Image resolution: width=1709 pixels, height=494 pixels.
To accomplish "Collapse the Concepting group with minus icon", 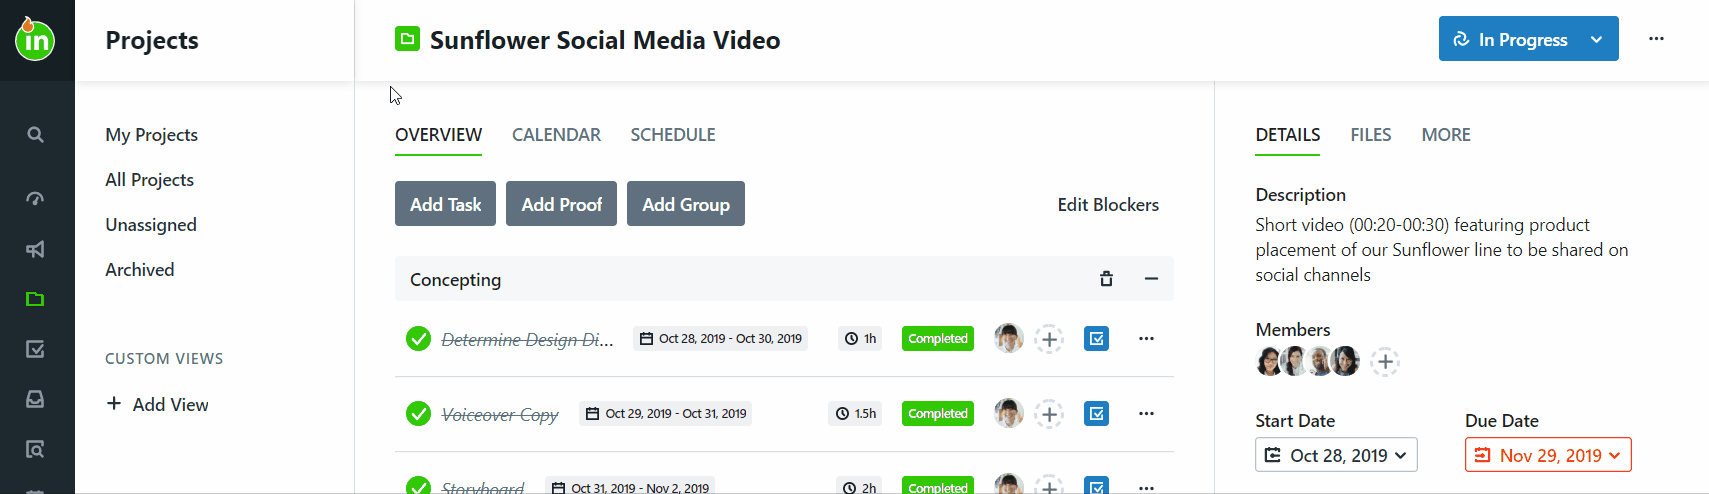I will pos(1151,279).
